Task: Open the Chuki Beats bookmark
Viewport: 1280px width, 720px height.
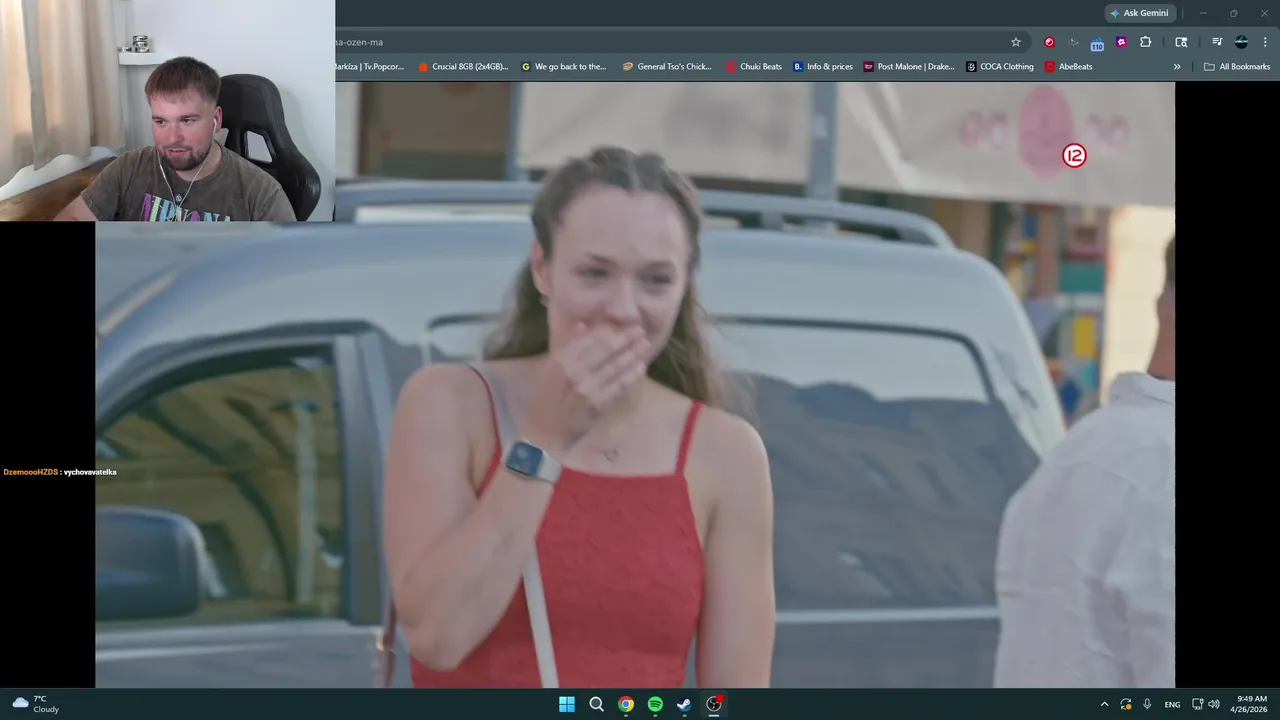Action: pyautogui.click(x=754, y=66)
